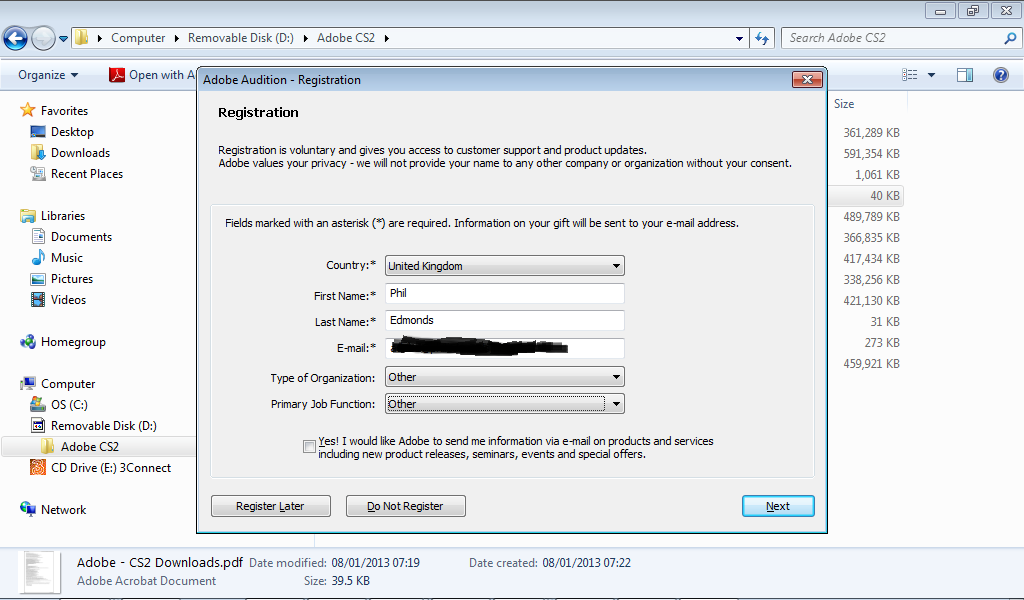Click the search magnifier icon
The width and height of the screenshot is (1024, 600).
1010,39
